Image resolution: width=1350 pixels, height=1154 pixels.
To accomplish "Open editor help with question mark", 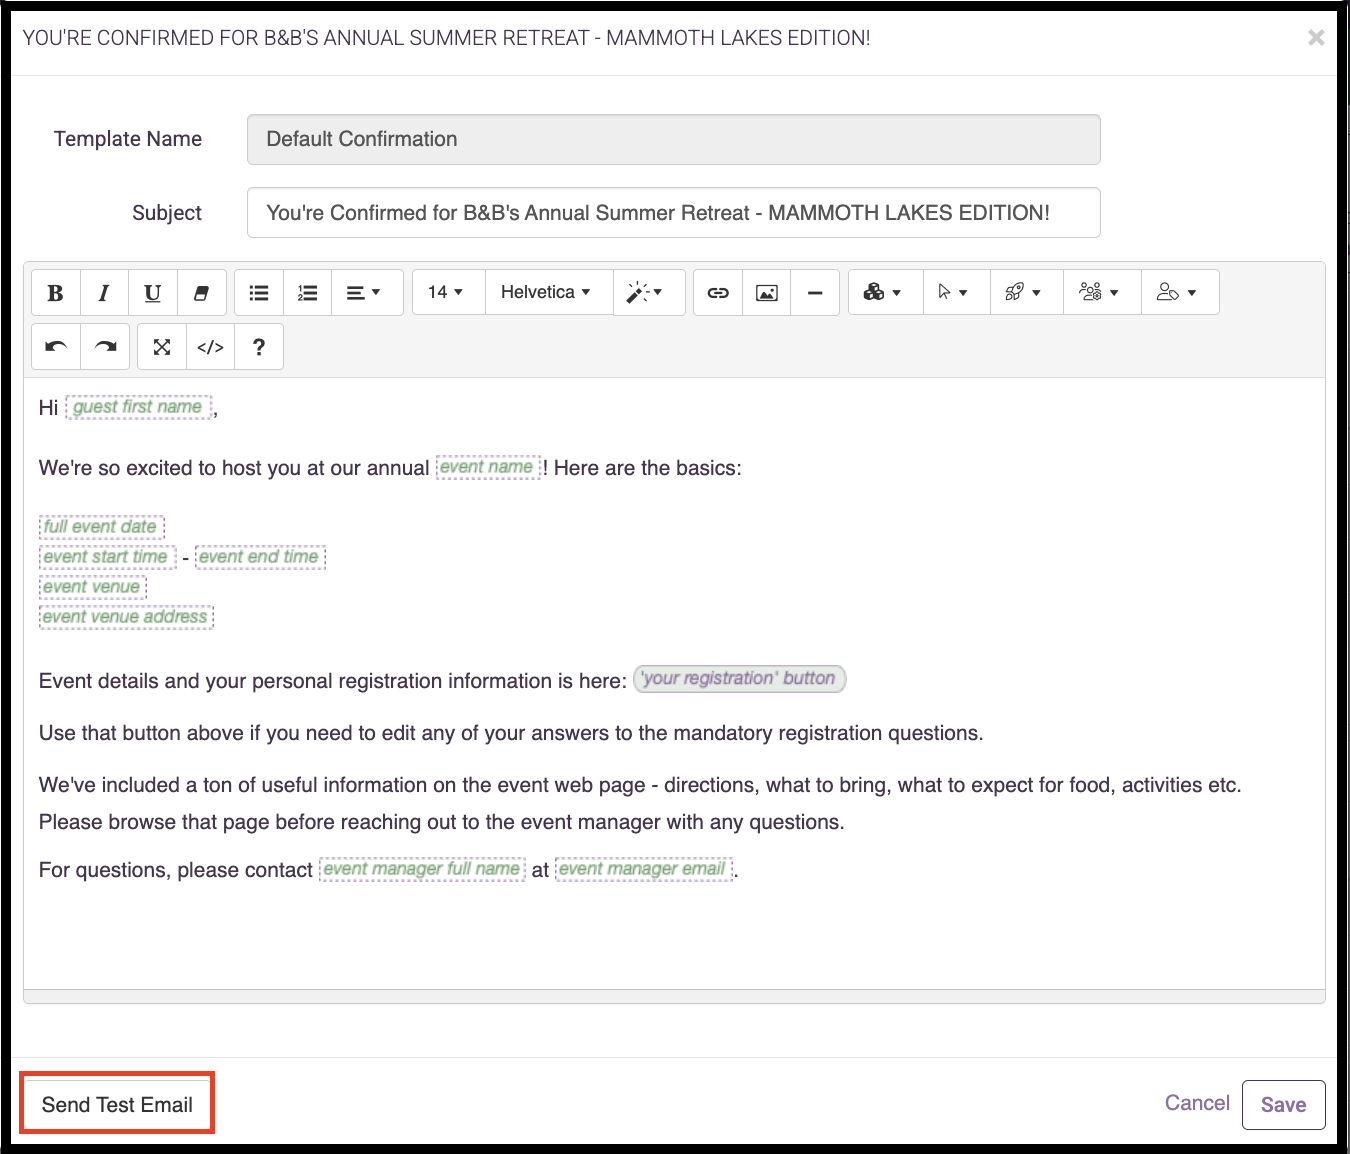I will point(259,347).
